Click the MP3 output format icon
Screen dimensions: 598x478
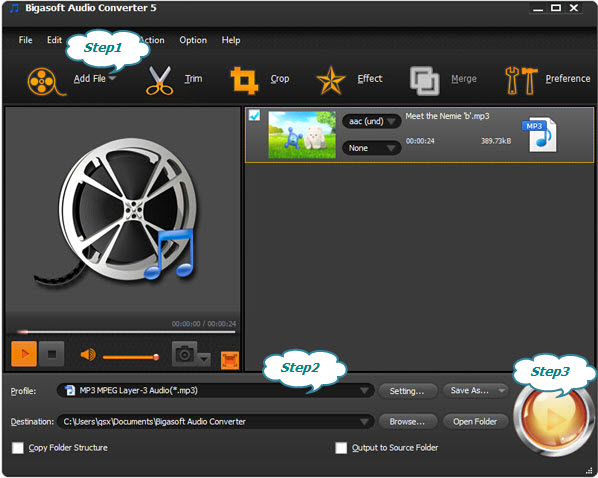click(539, 135)
